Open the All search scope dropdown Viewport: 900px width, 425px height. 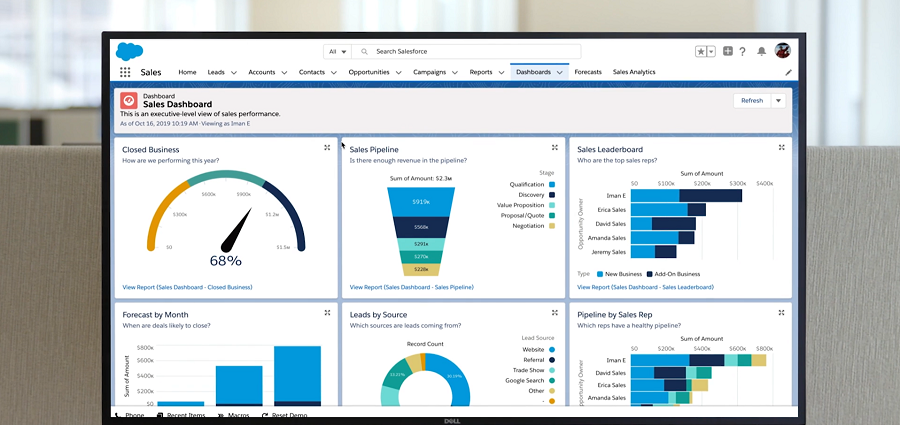pos(337,51)
